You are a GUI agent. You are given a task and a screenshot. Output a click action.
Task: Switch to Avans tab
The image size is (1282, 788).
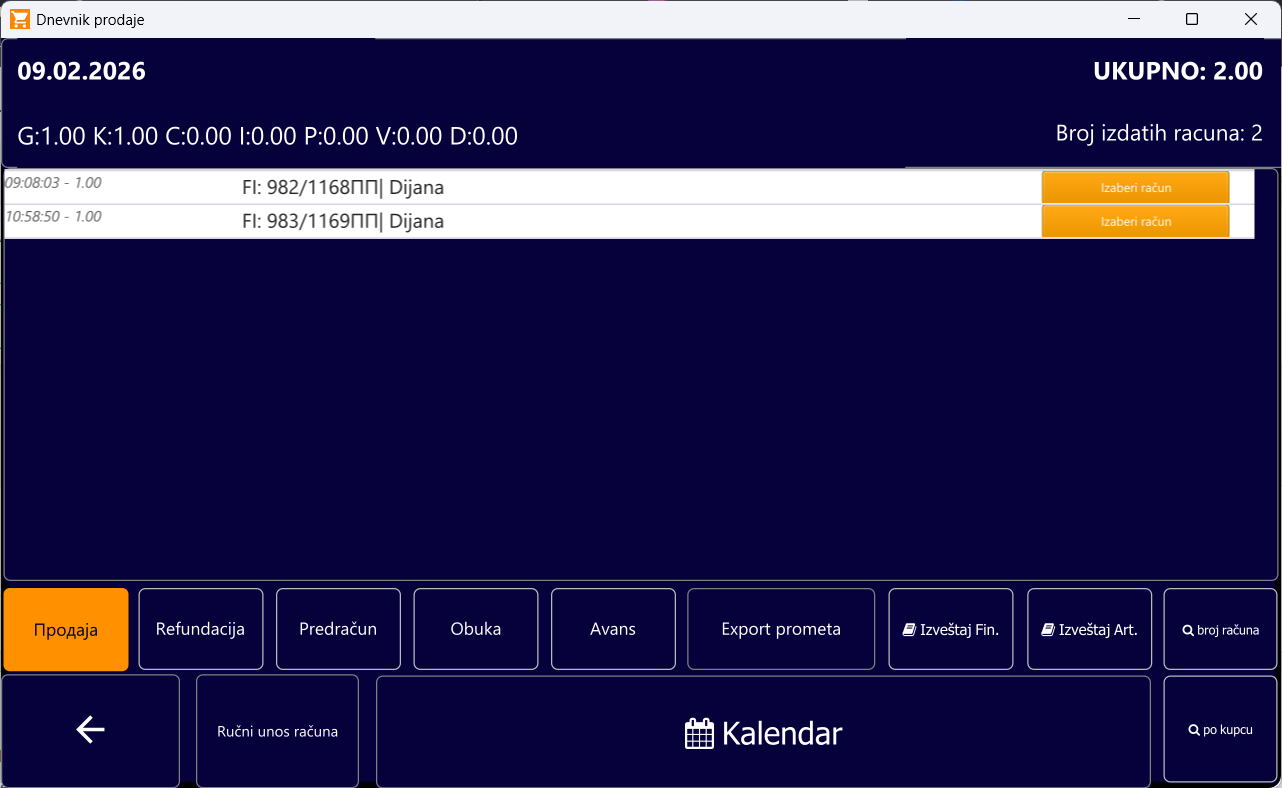coord(612,629)
